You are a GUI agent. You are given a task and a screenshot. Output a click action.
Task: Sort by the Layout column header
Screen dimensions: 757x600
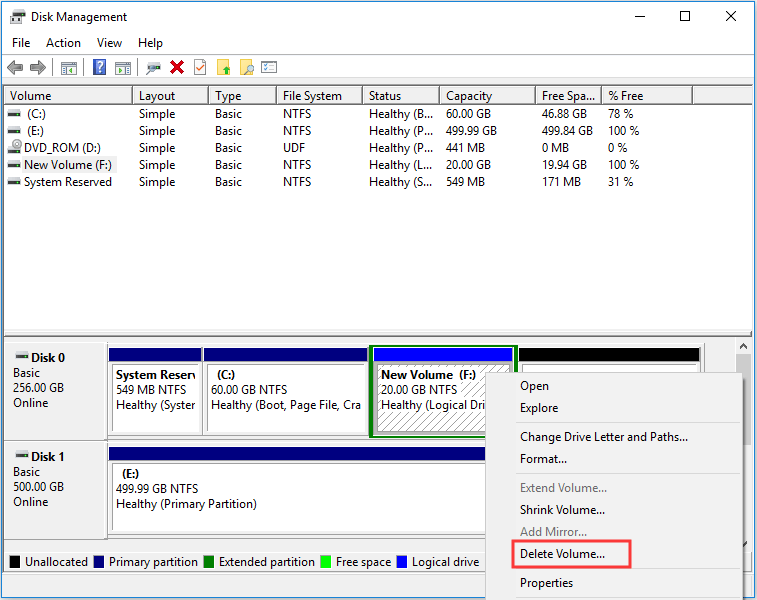tap(170, 96)
